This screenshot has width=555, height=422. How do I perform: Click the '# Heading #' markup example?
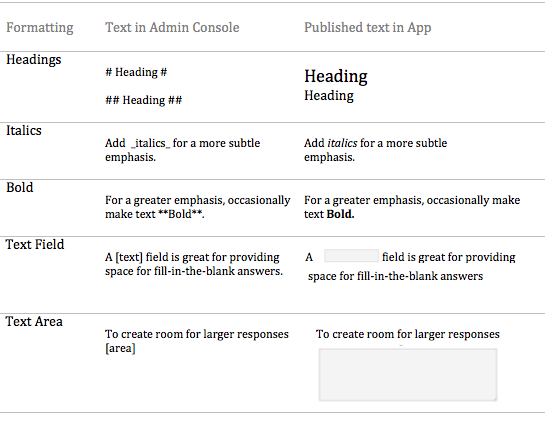[136, 72]
